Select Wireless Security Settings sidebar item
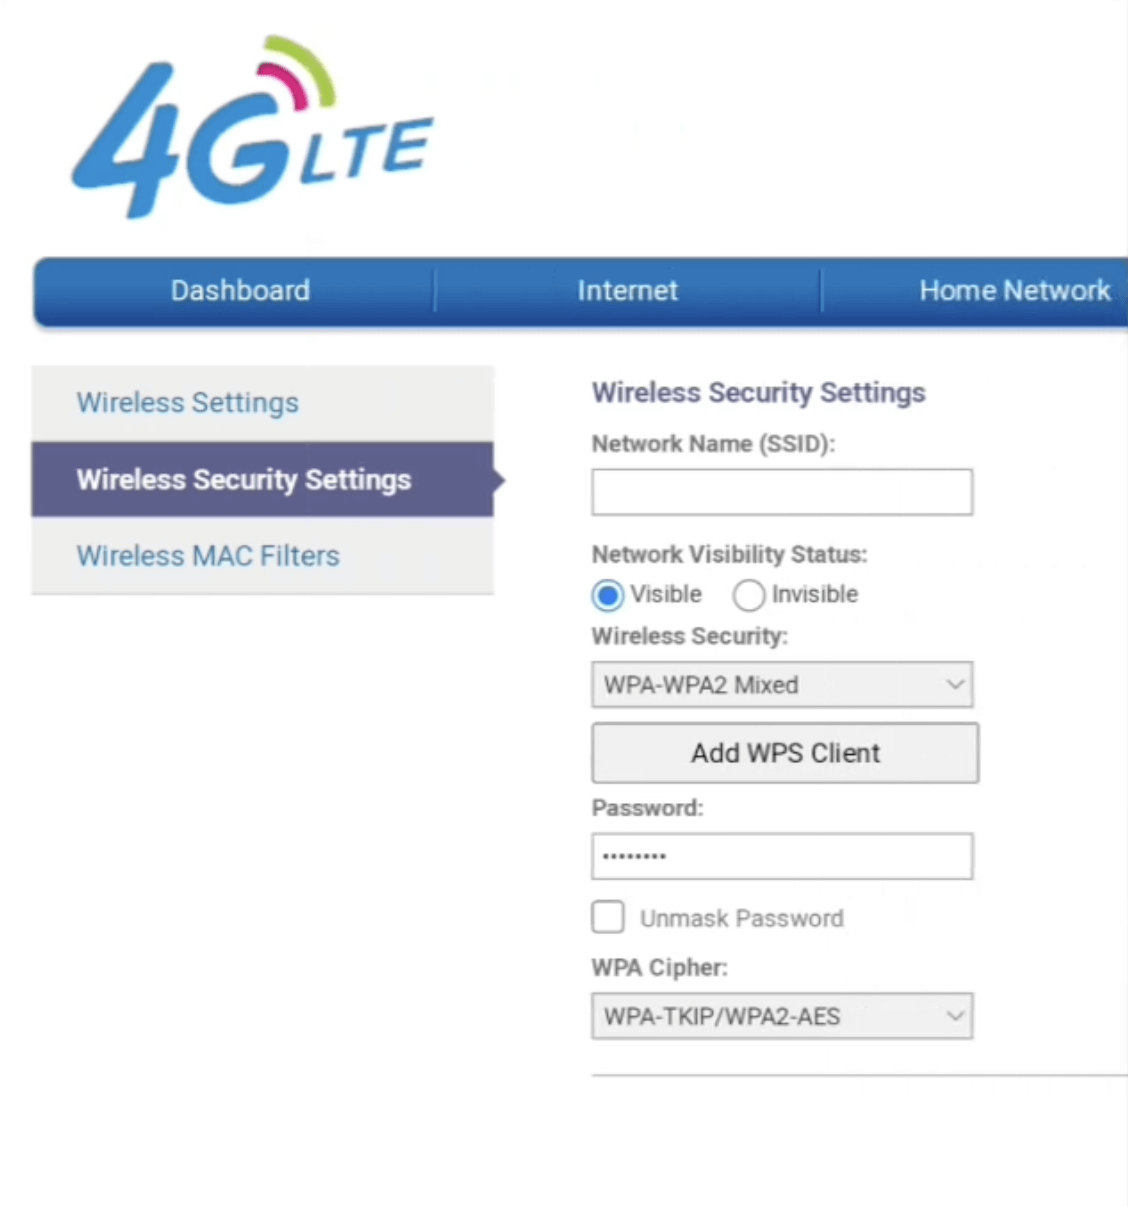1128x1207 pixels. tap(244, 480)
